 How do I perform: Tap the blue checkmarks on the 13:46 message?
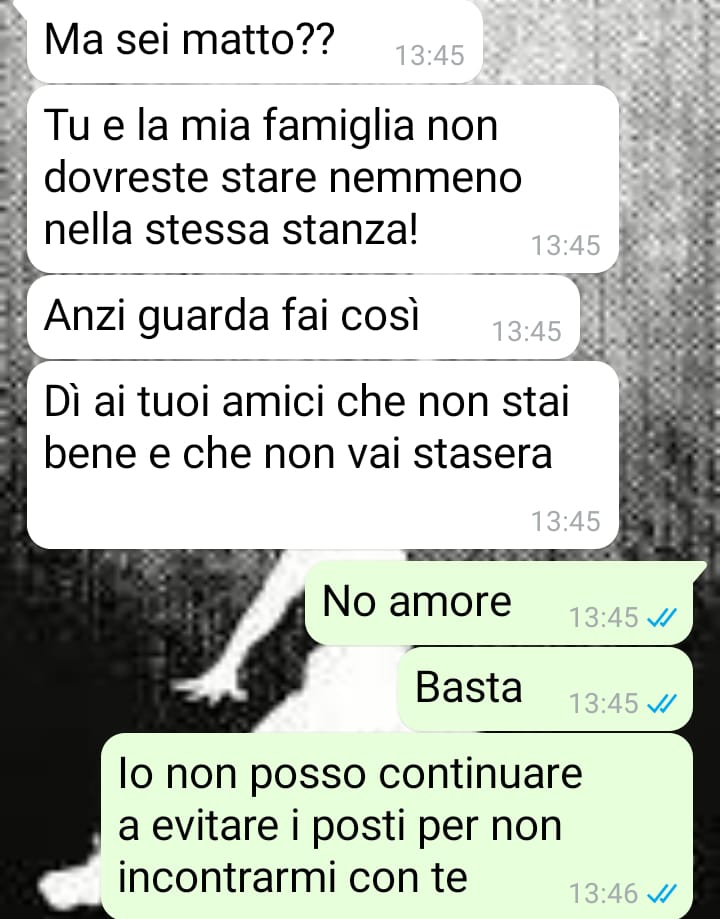(x=661, y=894)
